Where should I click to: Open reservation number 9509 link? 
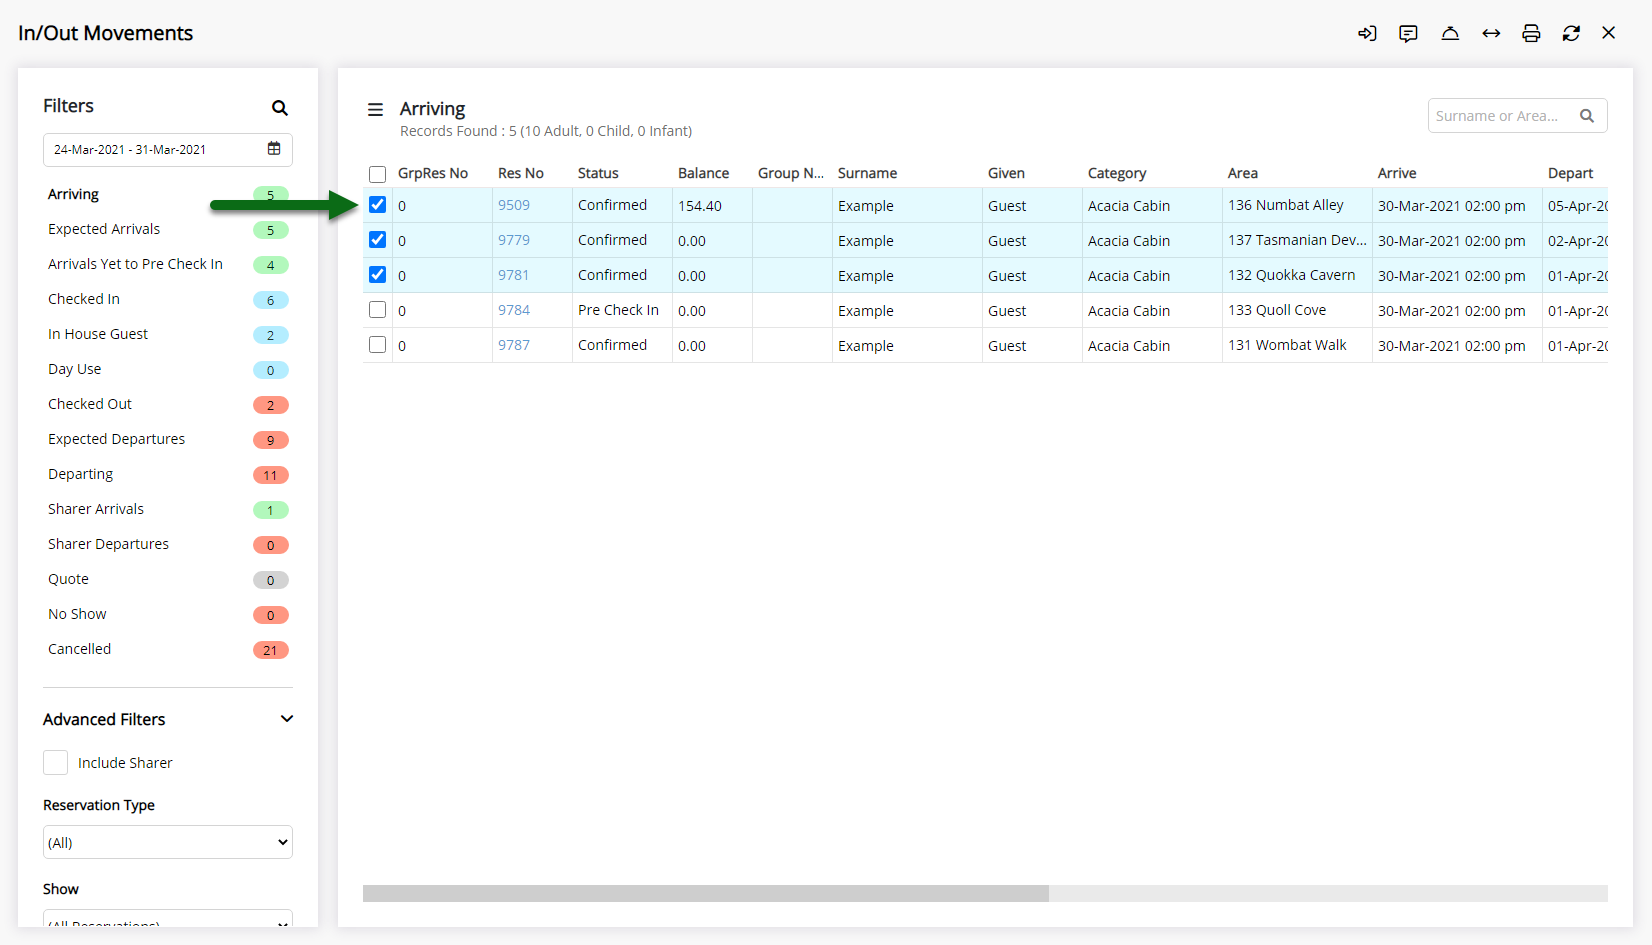click(514, 205)
